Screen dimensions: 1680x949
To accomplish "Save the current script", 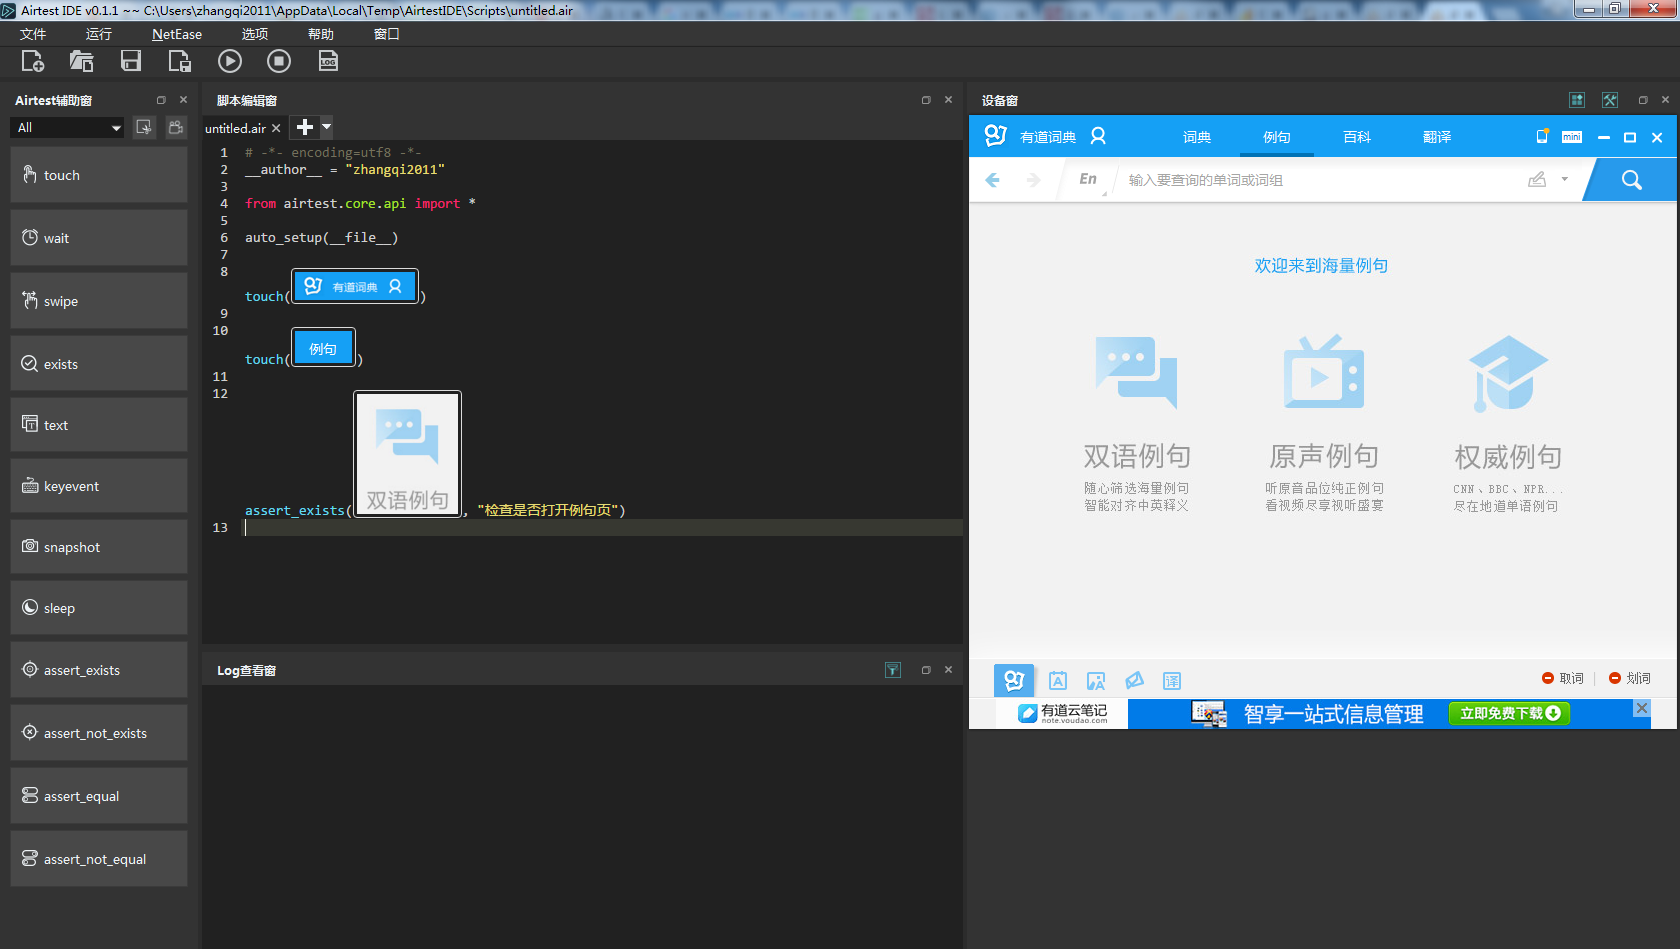I will (131, 61).
